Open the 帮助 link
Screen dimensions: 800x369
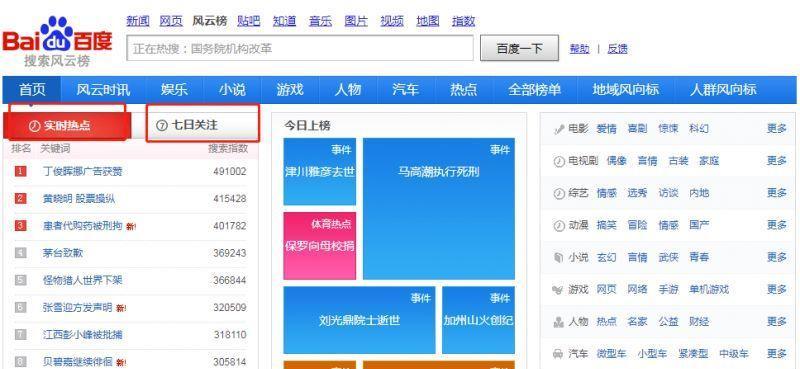[x=580, y=49]
